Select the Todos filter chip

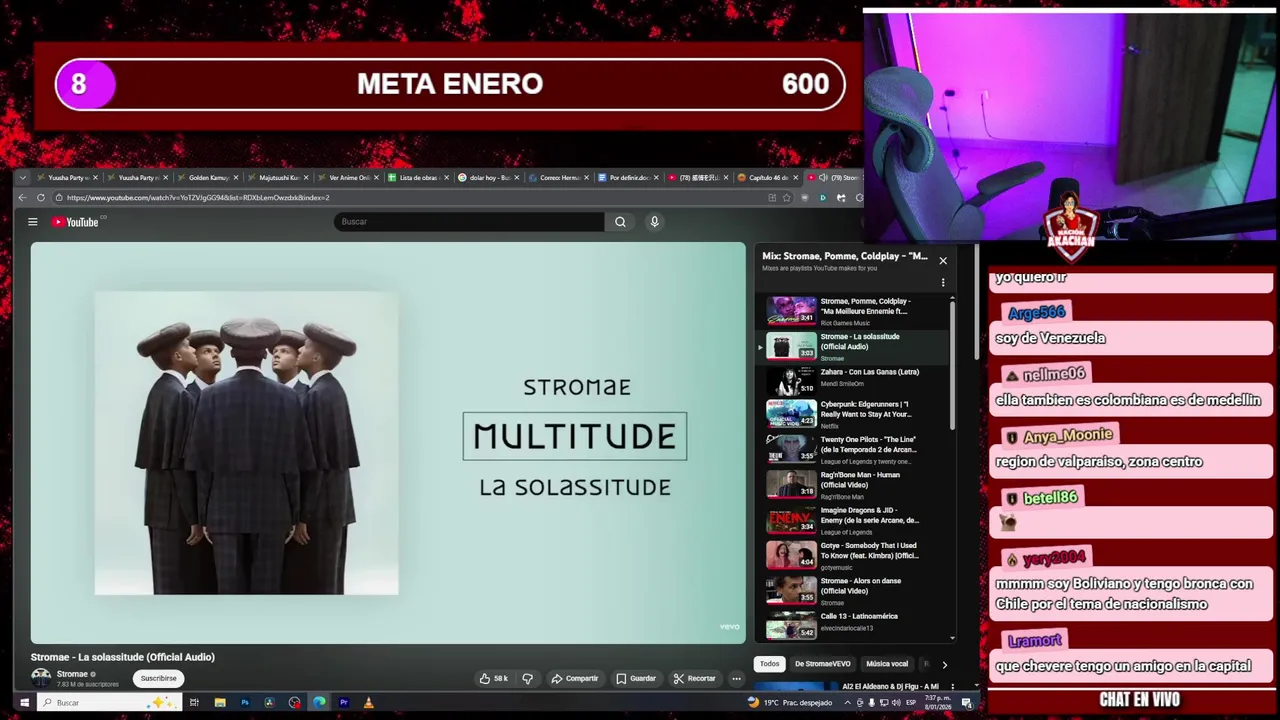[769, 664]
